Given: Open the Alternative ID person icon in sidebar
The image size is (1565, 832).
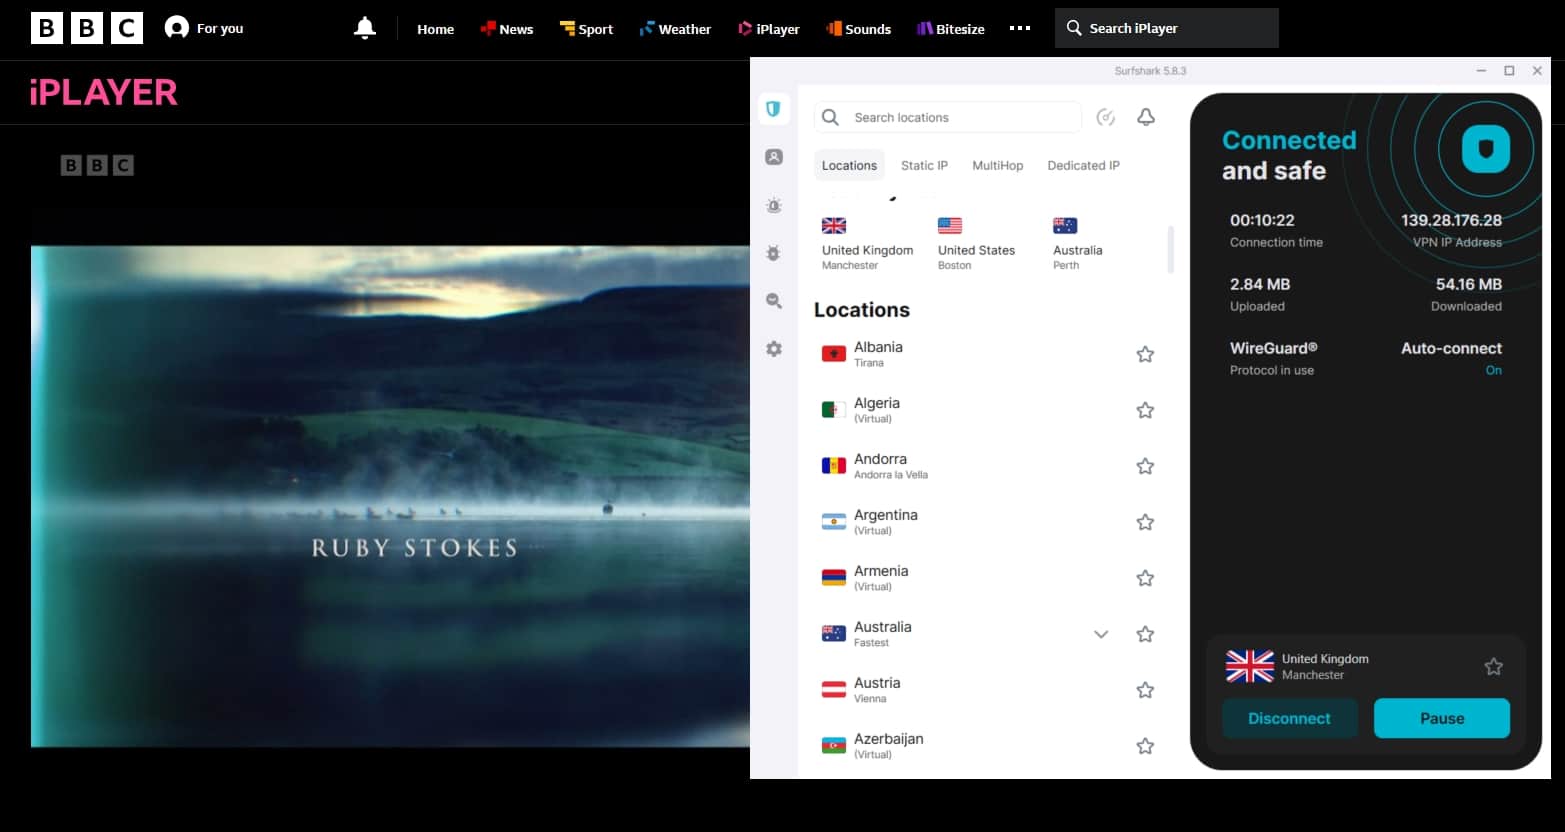Looking at the screenshot, I should click(x=774, y=157).
